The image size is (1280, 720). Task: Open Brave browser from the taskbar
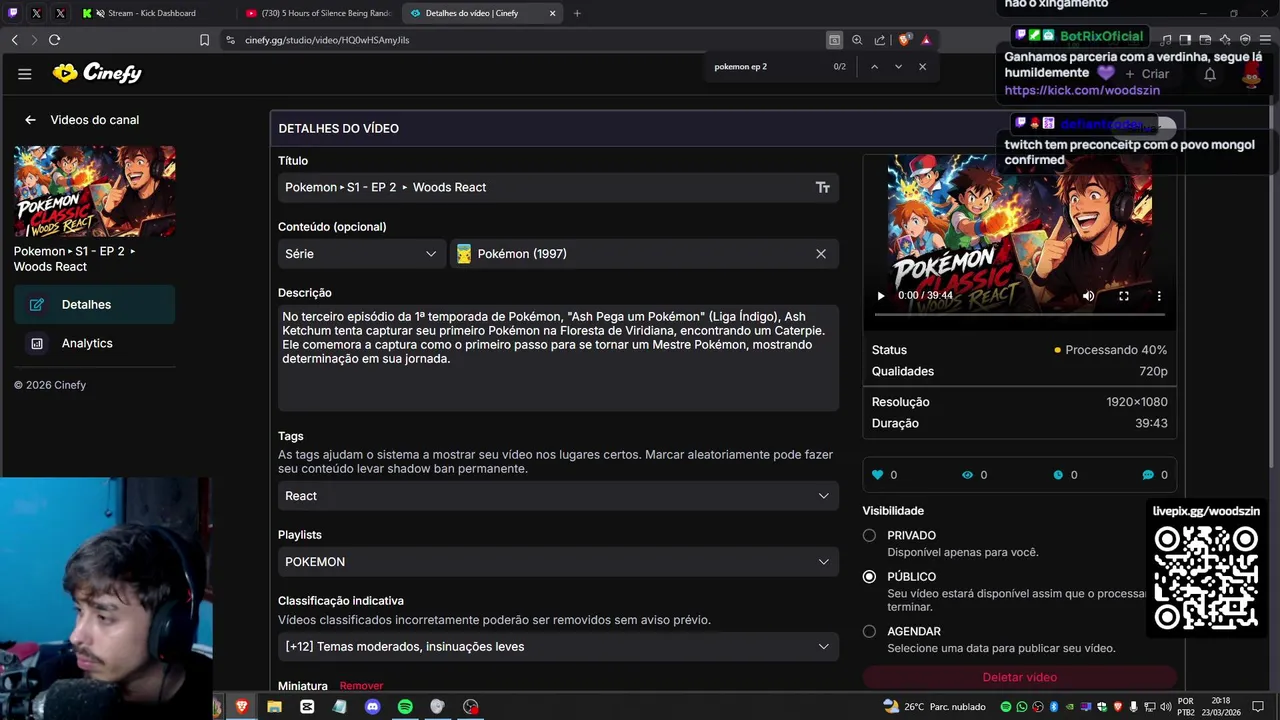241,707
